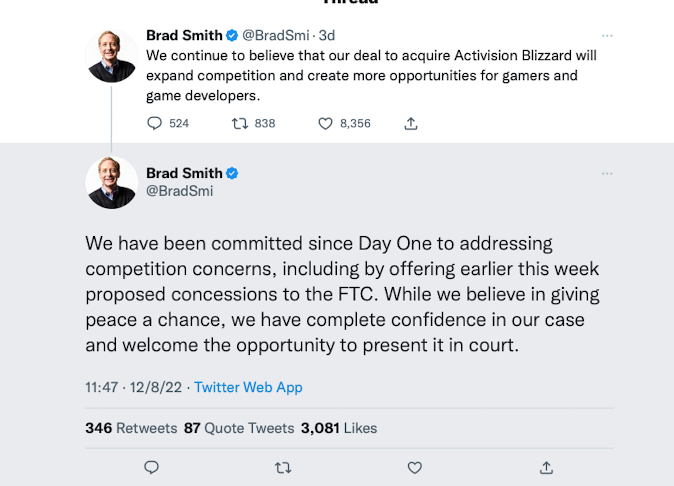Viewport: 674px width, 486px height.
Task: Retweet the main tweet about FTC concessions
Action: click(283, 467)
